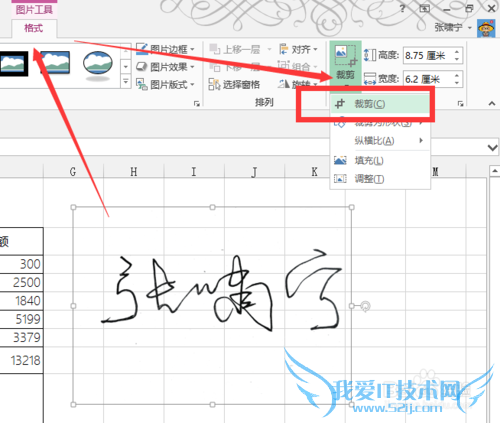This screenshot has width=500, height=423.
Task: Click the 对齐 align icon
Action: 284,49
